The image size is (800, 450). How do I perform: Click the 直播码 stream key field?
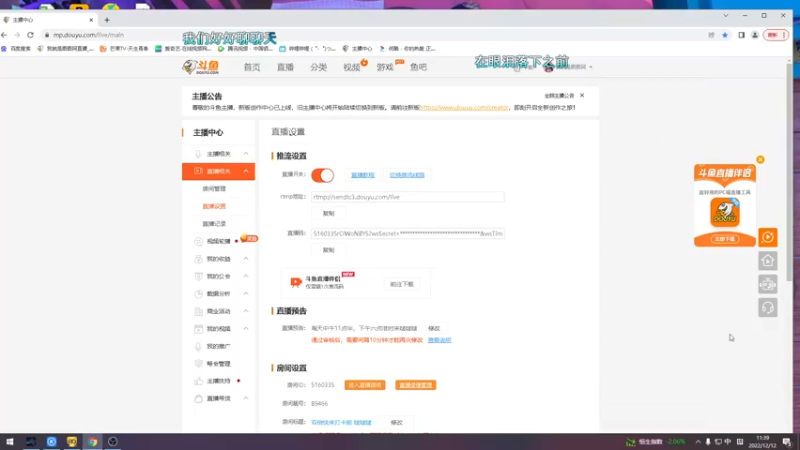[408, 234]
